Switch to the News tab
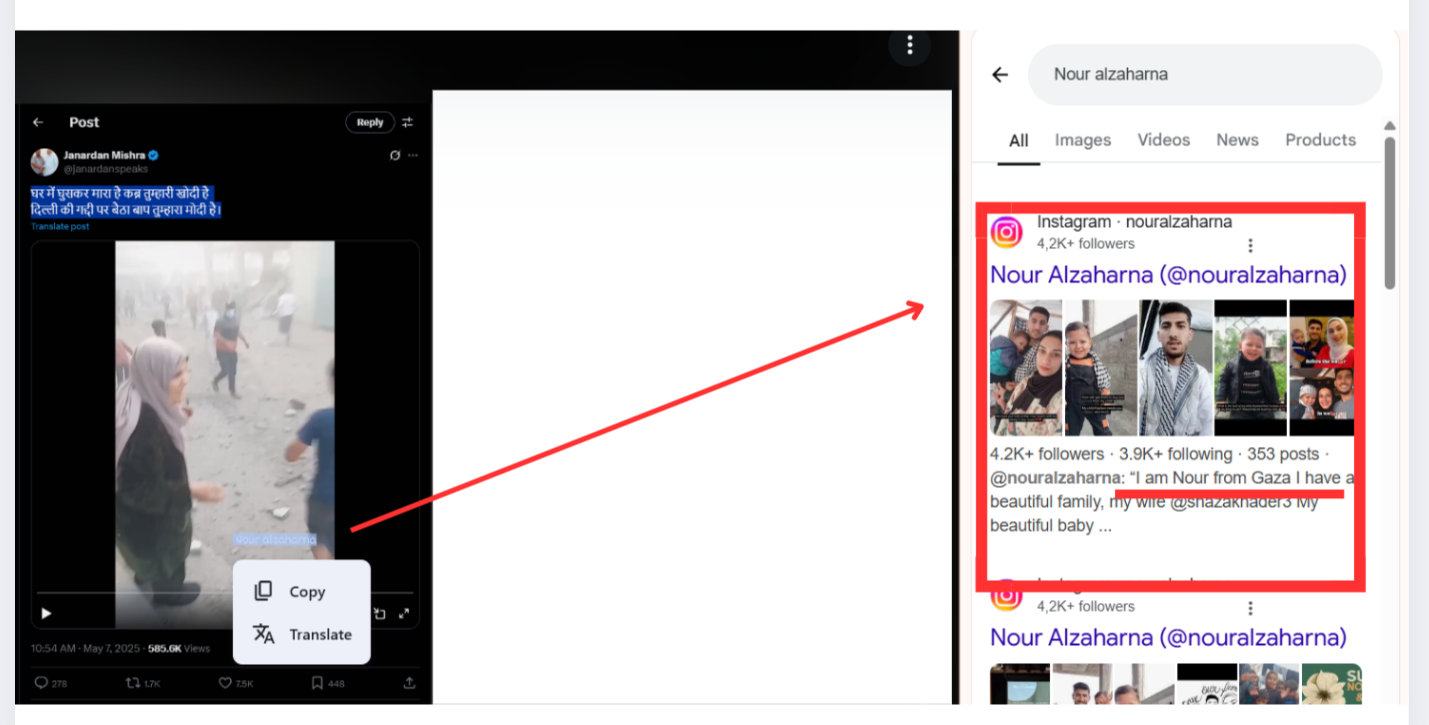Screen dimensions: 1429x725 [1237, 140]
